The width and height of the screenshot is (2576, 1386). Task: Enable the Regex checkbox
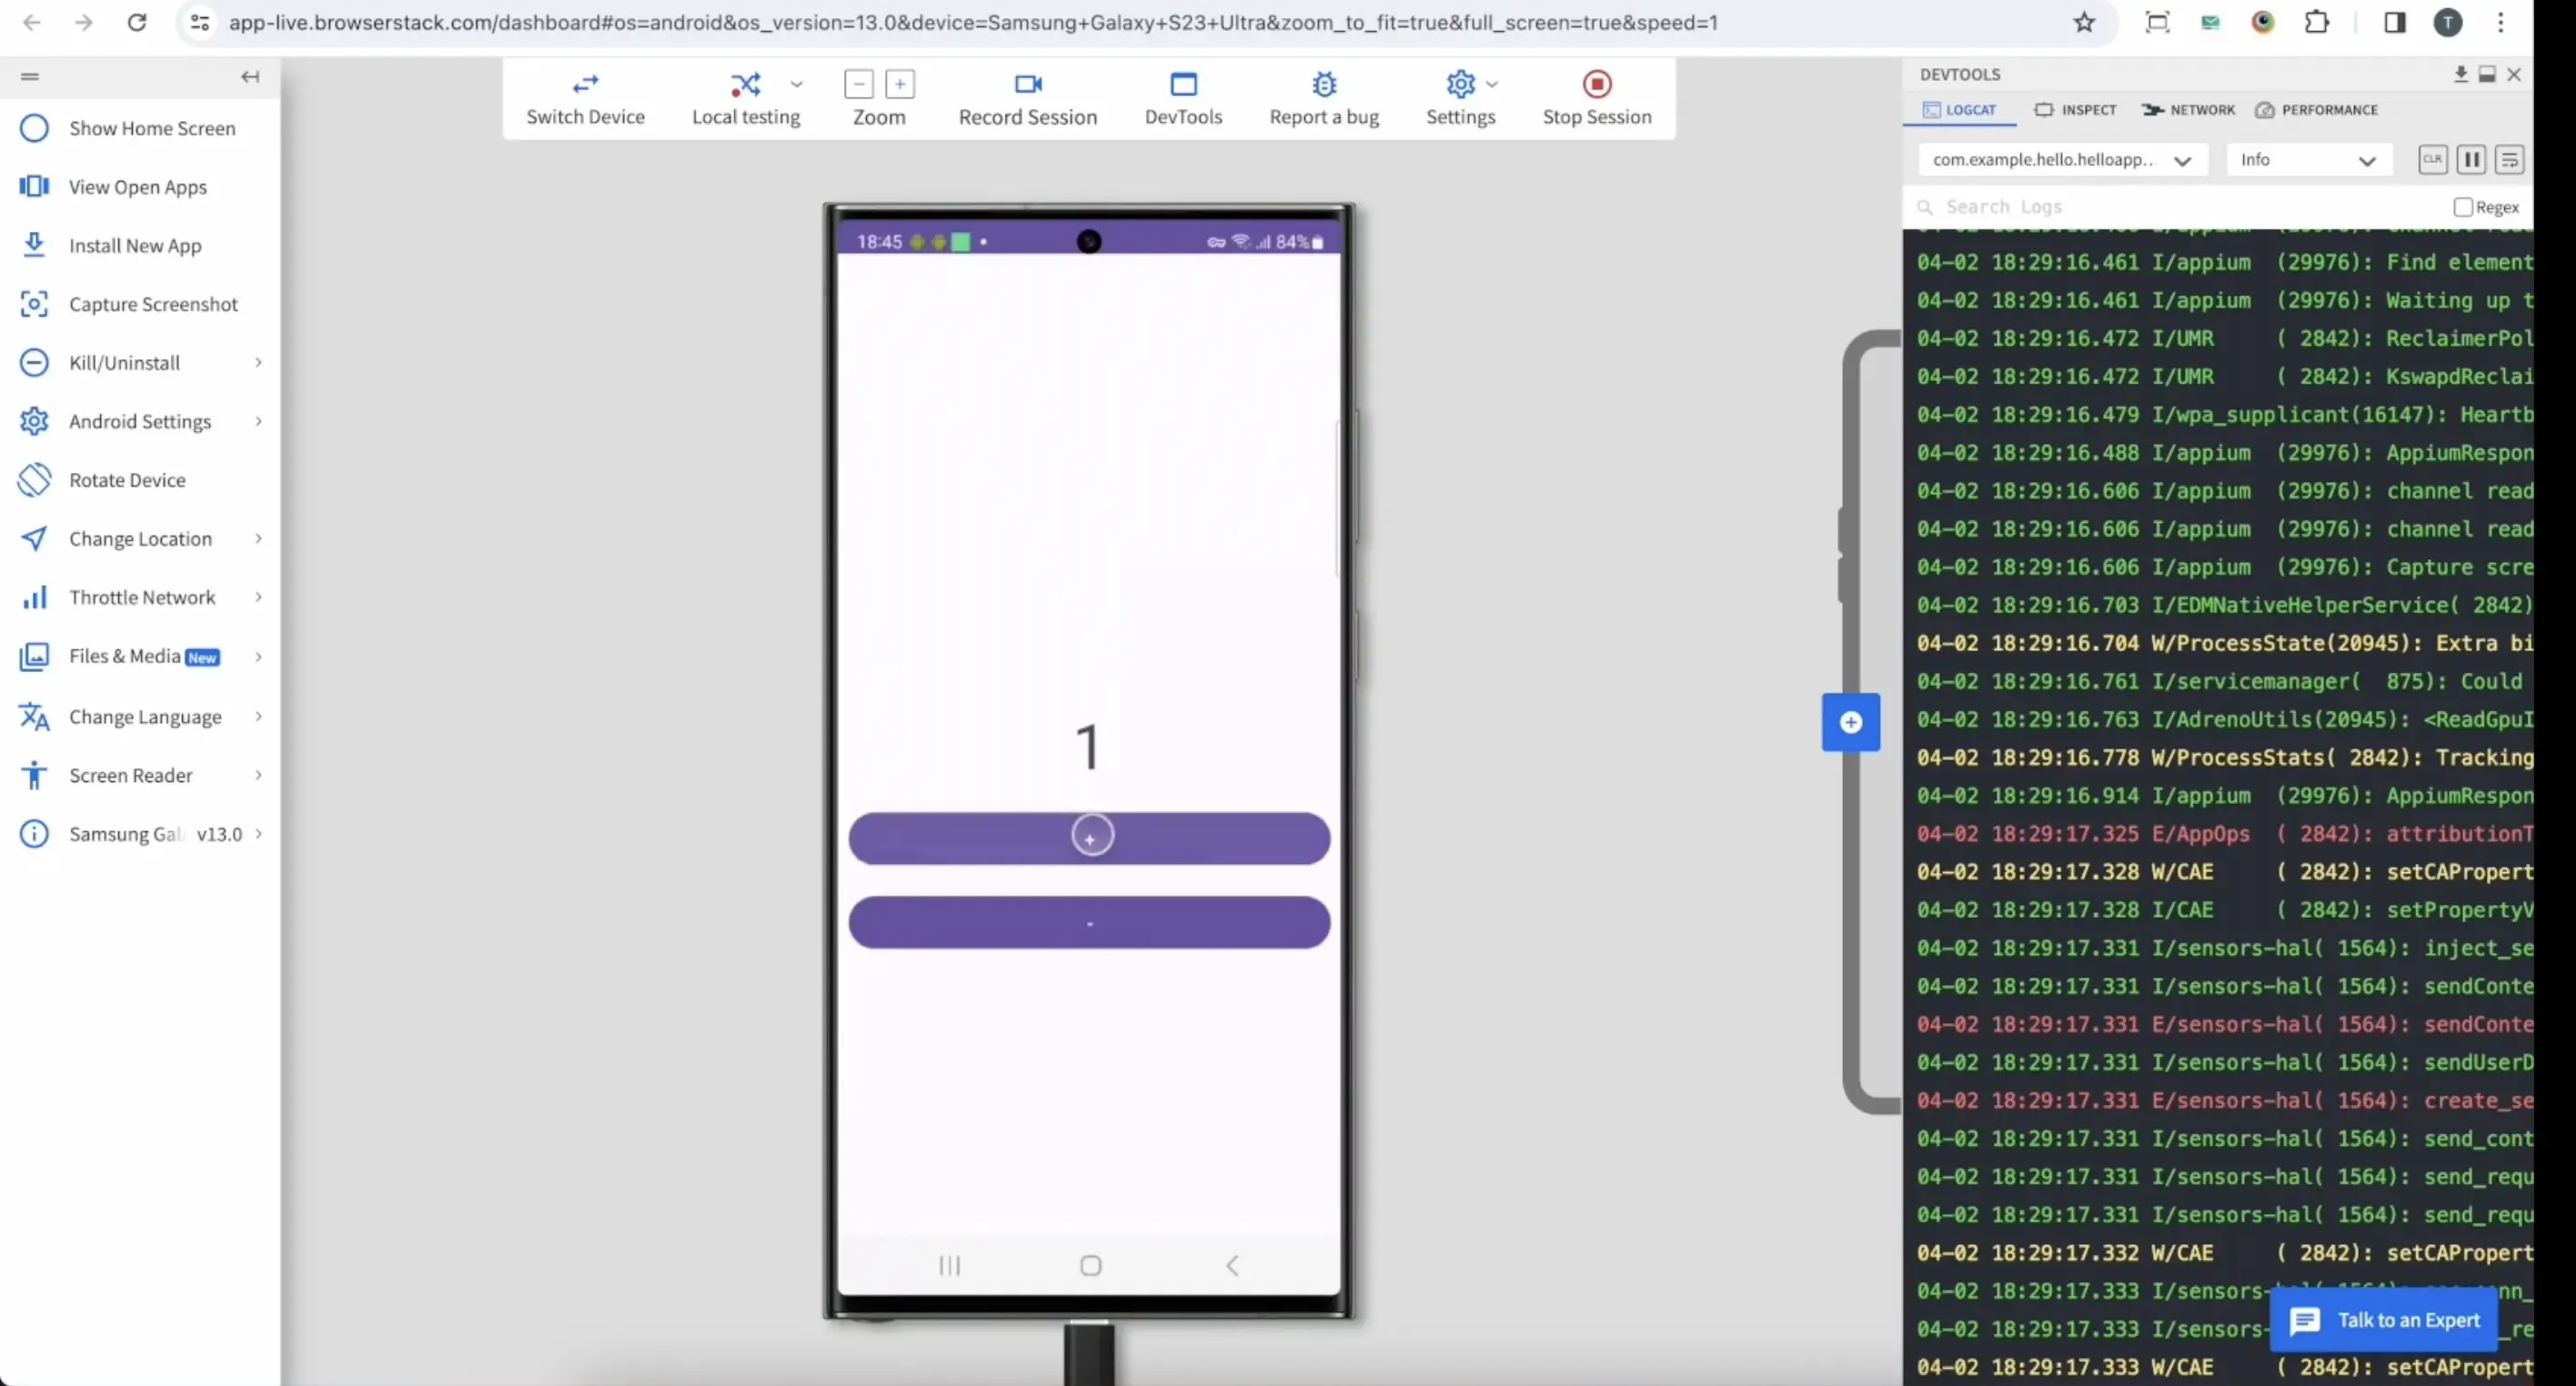click(x=2462, y=207)
